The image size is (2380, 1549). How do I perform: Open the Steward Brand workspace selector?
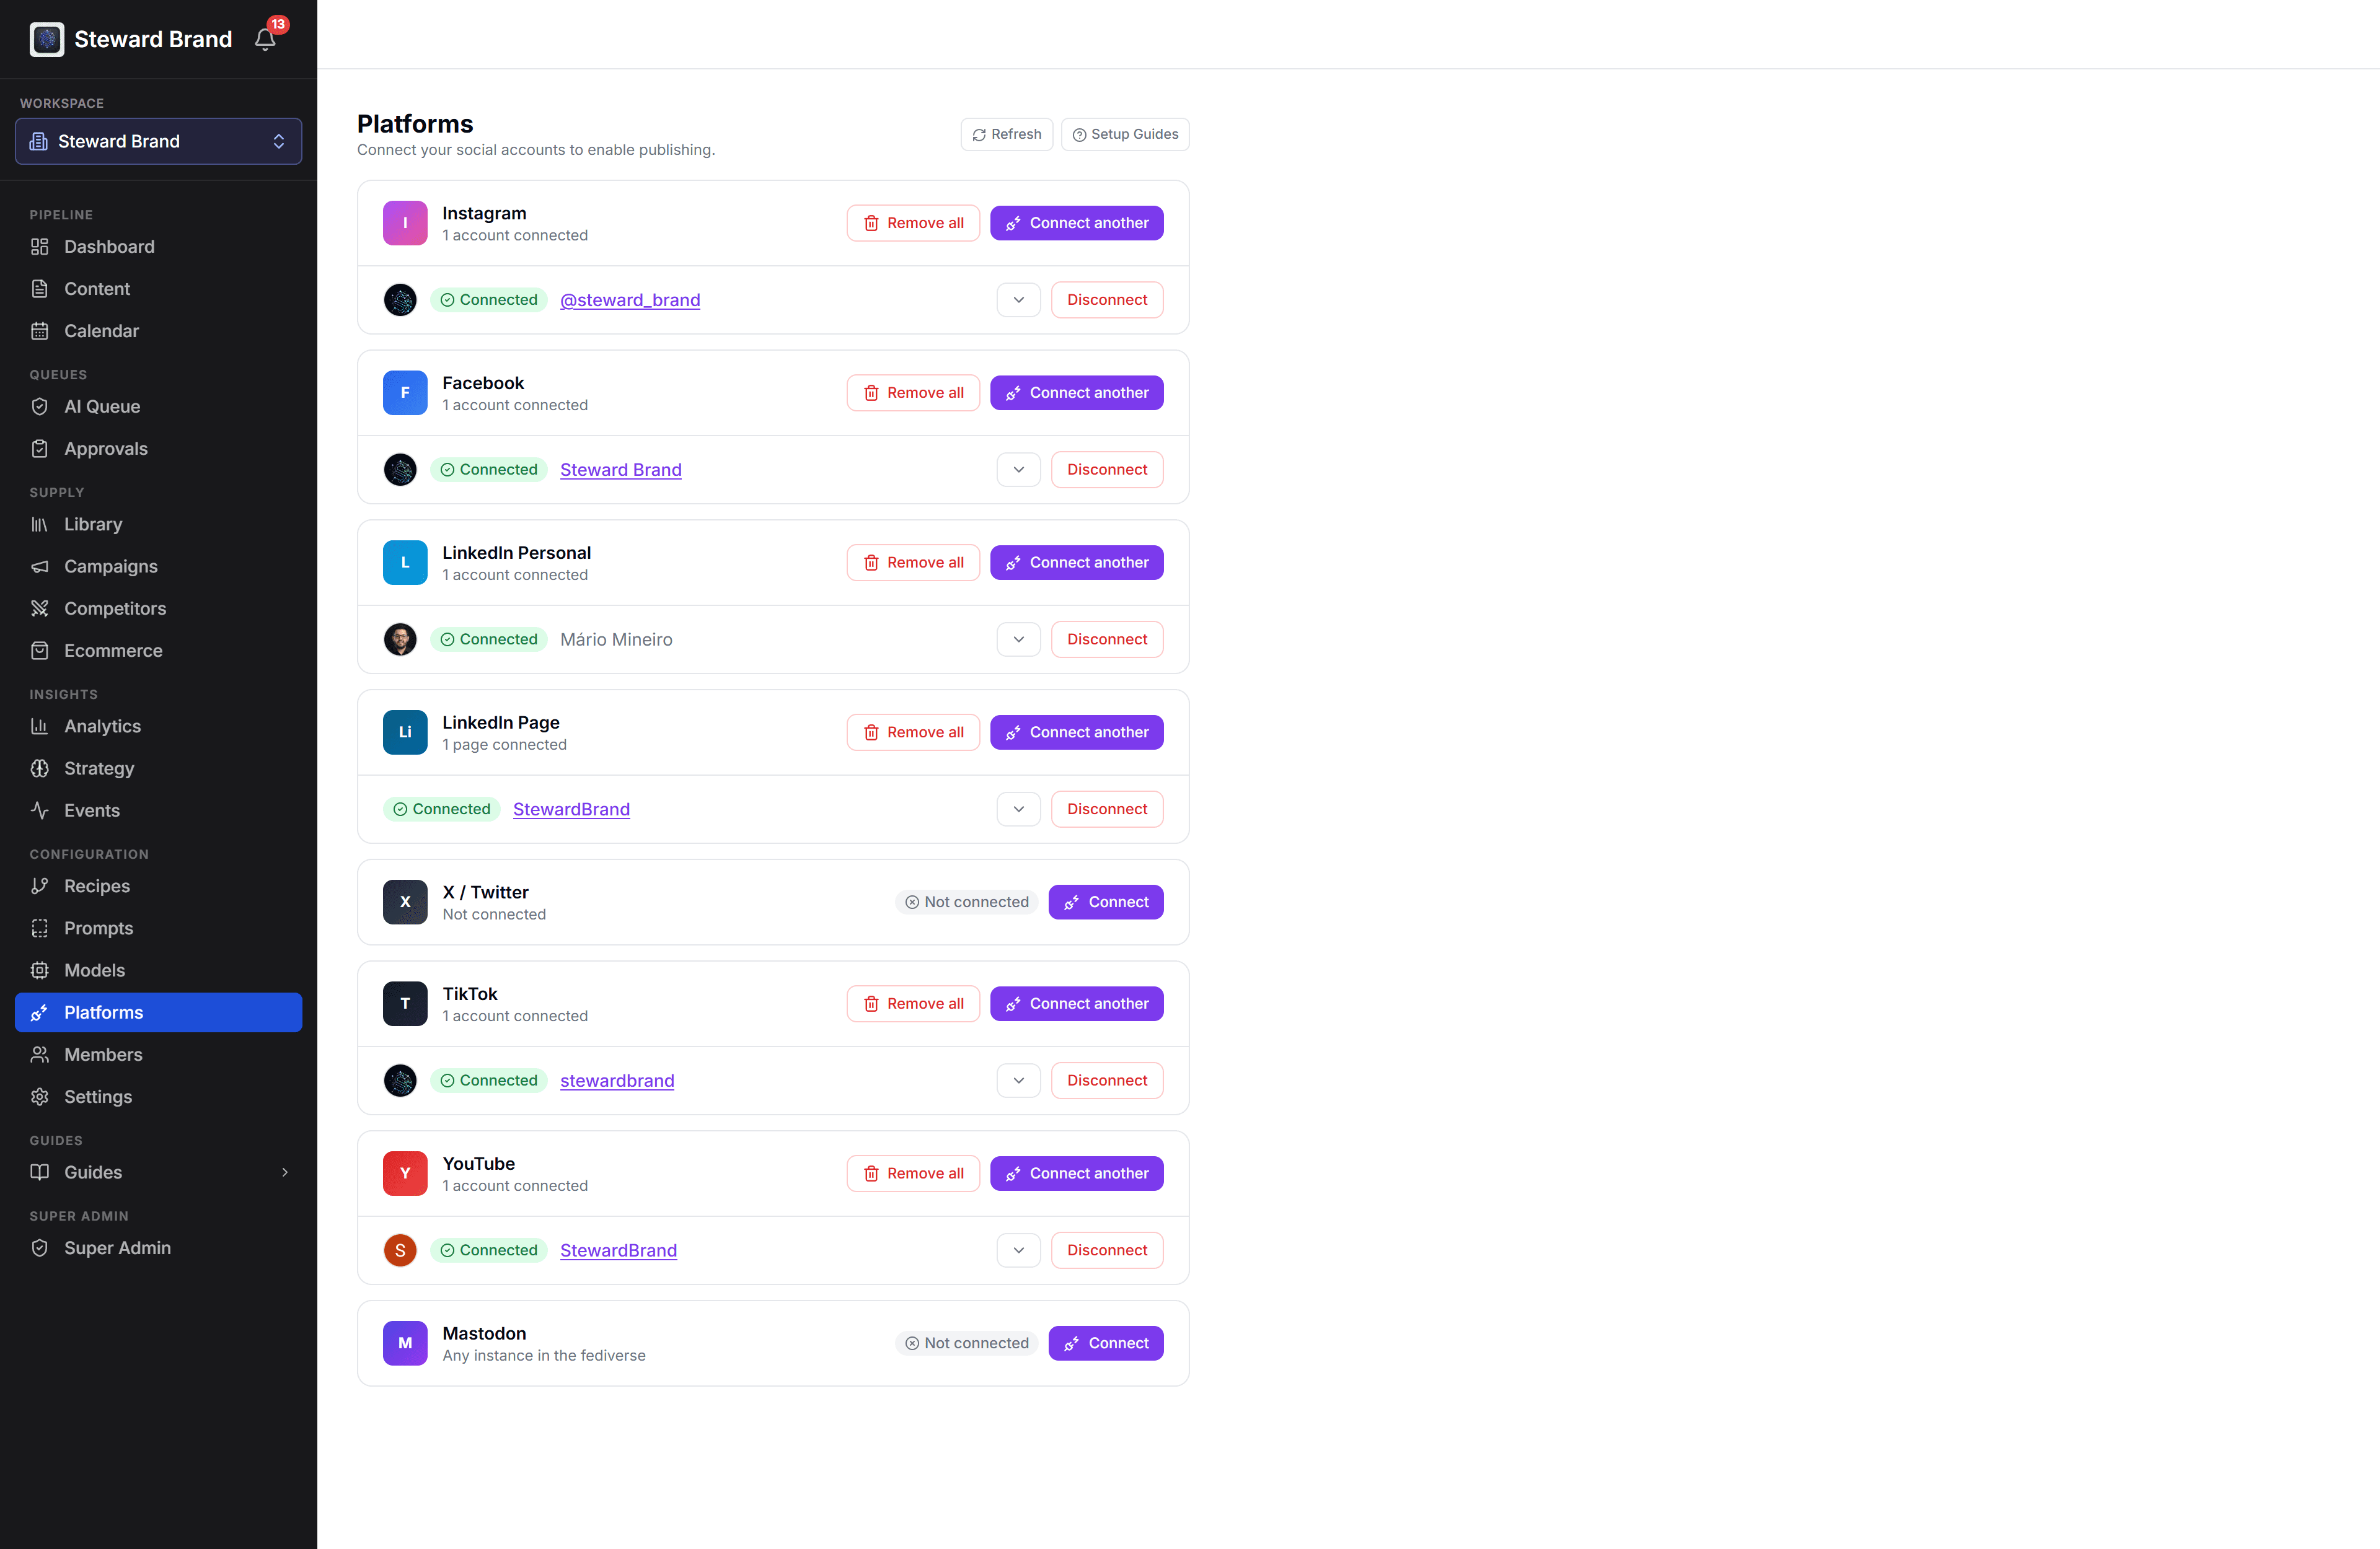pyautogui.click(x=158, y=141)
